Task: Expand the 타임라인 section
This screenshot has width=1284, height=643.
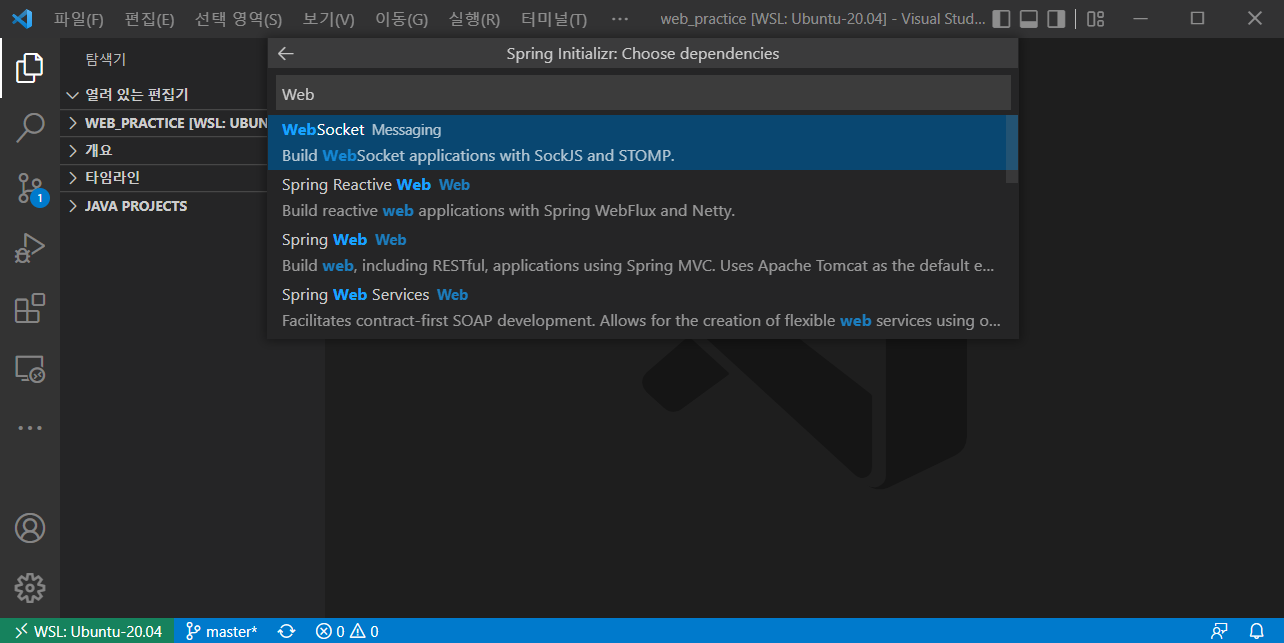Action: (x=163, y=177)
